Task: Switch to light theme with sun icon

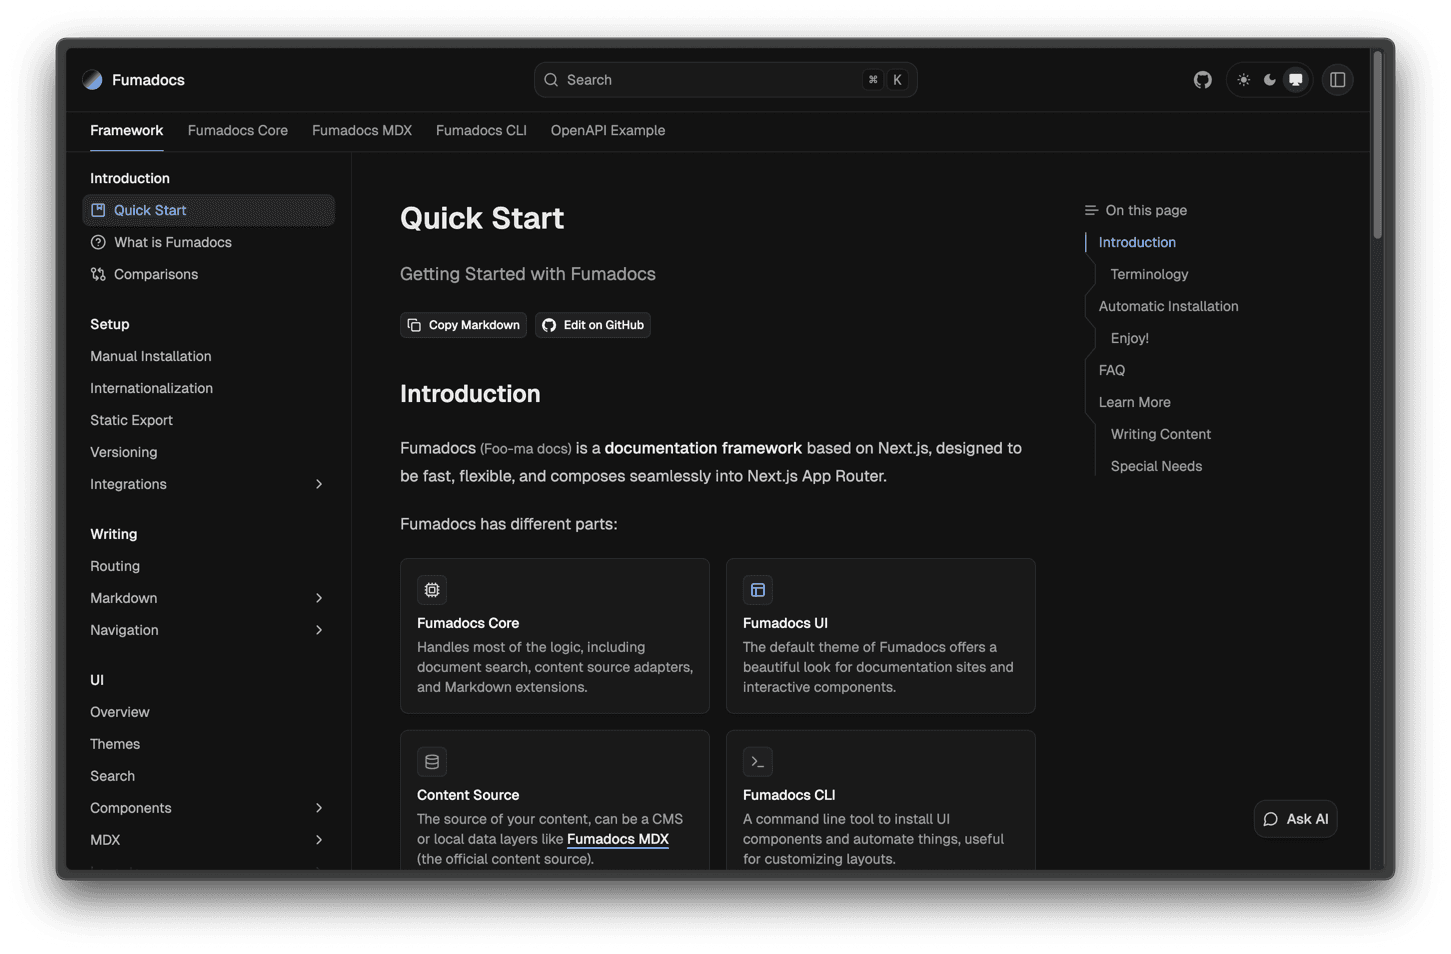Action: pyautogui.click(x=1243, y=80)
